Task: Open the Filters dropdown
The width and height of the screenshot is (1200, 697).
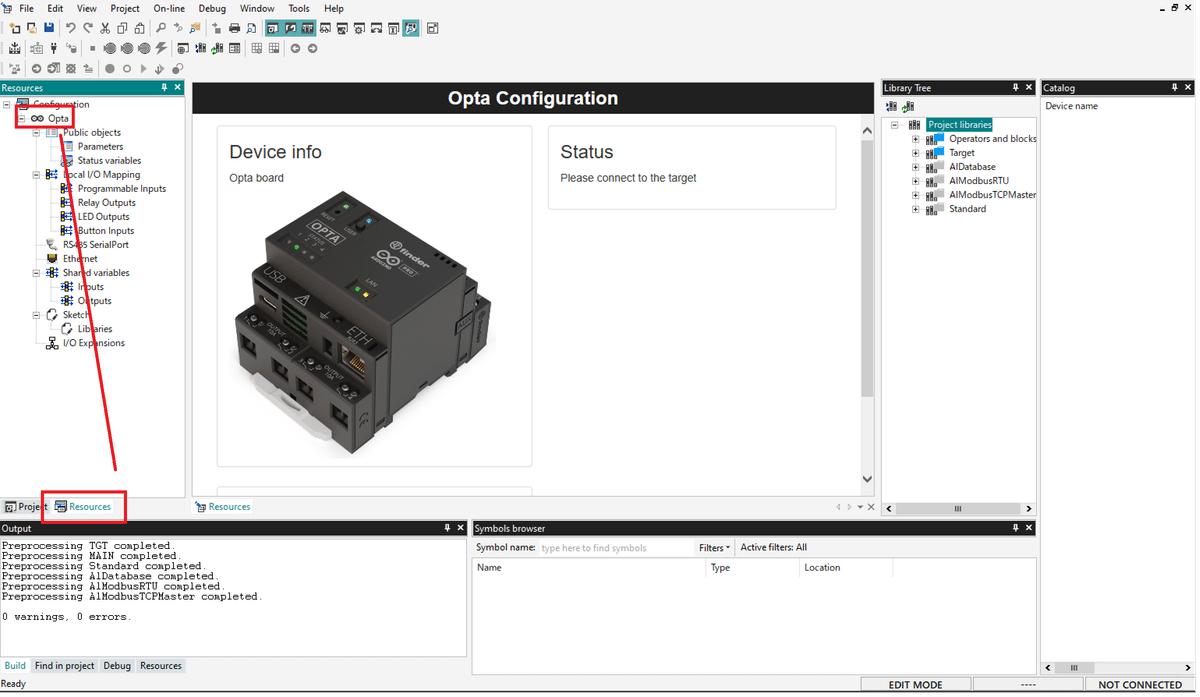Action: [x=714, y=548]
